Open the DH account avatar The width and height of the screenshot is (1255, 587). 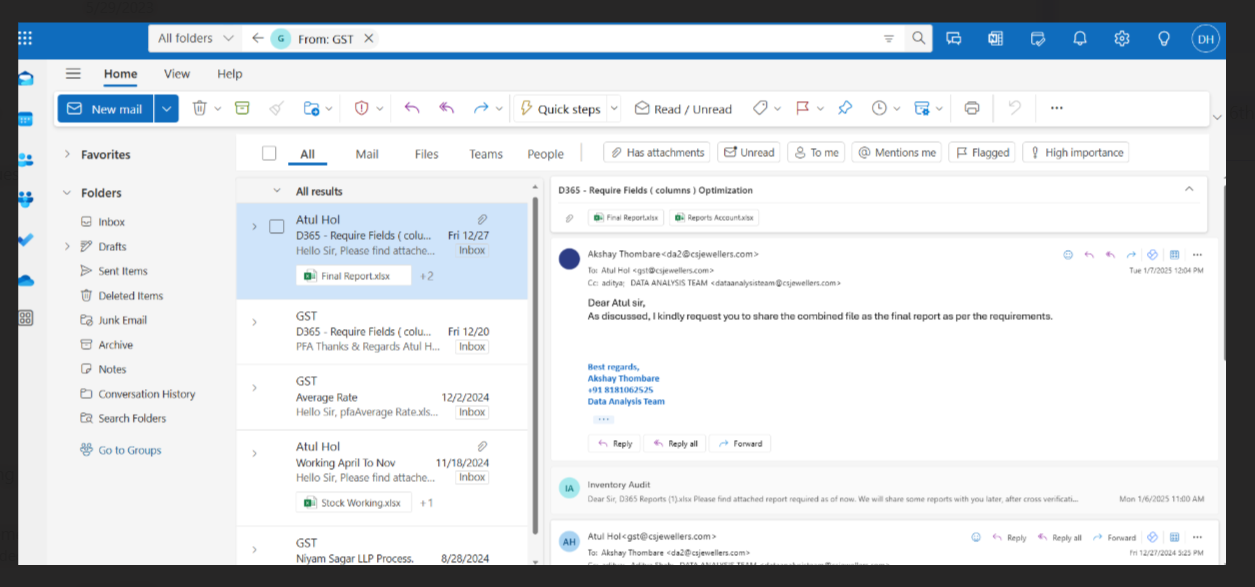[x=1205, y=38]
